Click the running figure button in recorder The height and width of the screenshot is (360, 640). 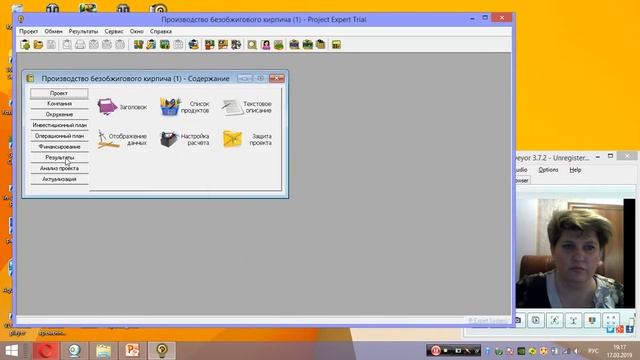click(x=555, y=320)
